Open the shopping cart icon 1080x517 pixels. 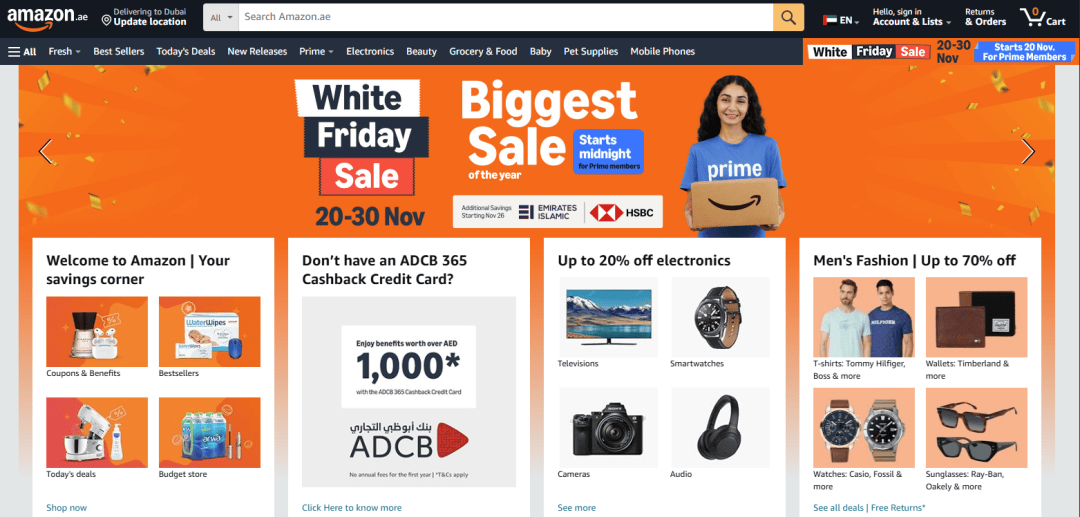pyautogui.click(x=1043, y=17)
